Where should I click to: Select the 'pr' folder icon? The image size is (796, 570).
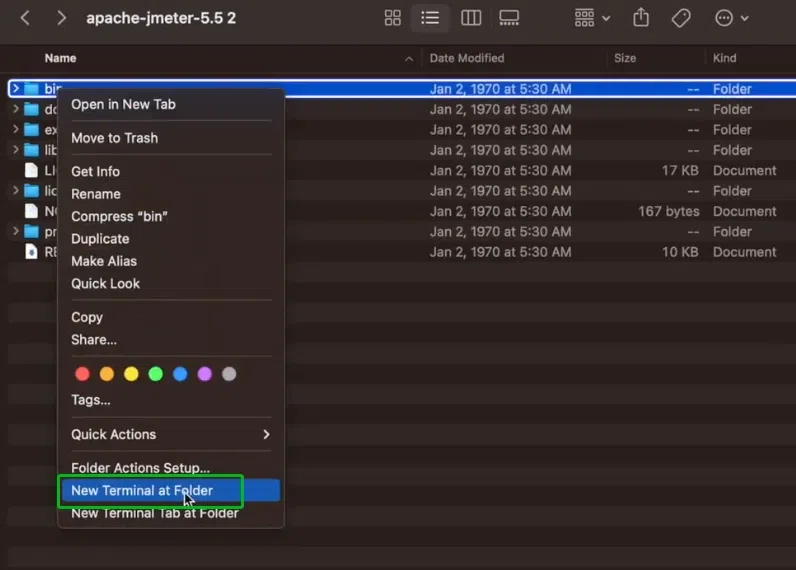pyautogui.click(x=31, y=231)
